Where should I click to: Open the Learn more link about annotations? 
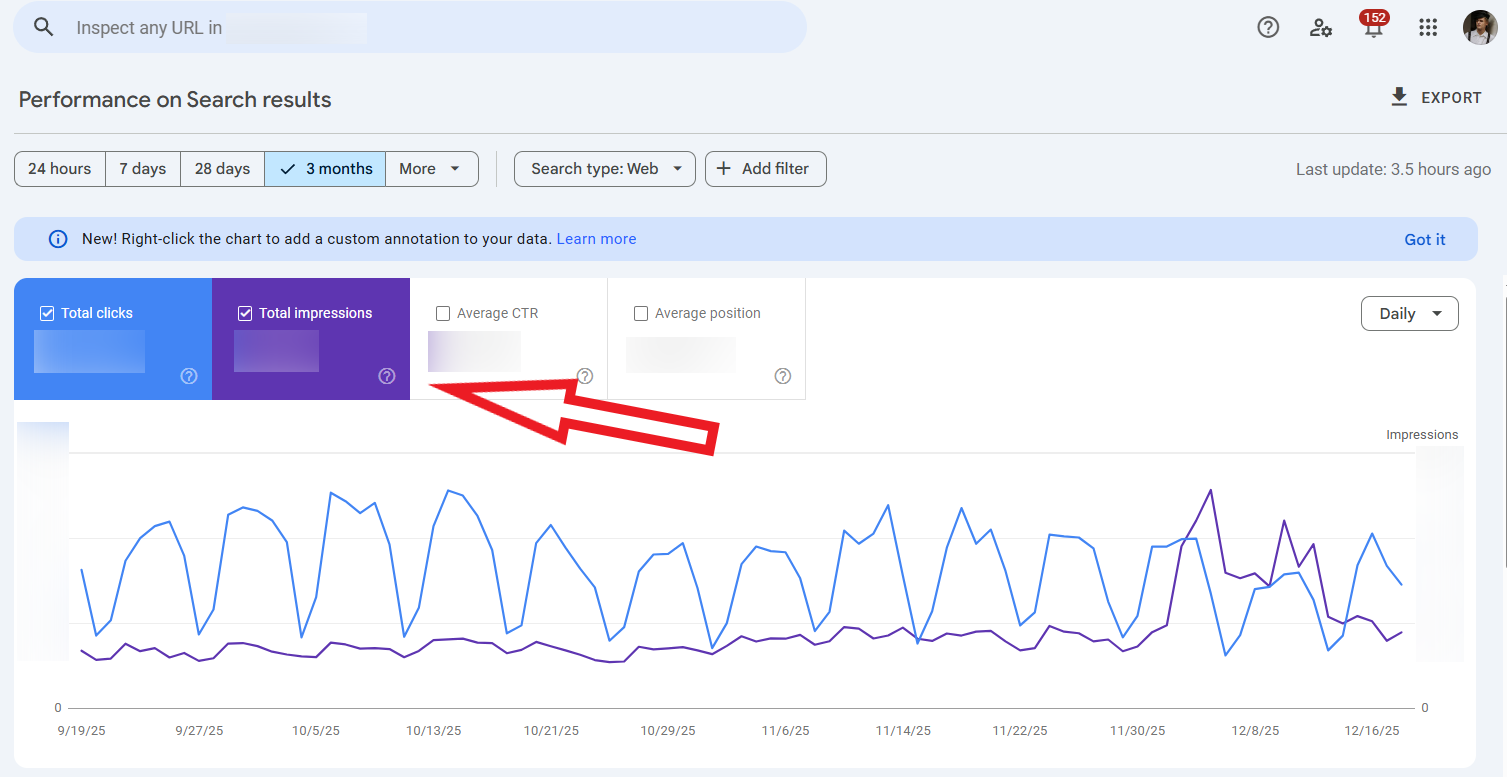pos(596,238)
